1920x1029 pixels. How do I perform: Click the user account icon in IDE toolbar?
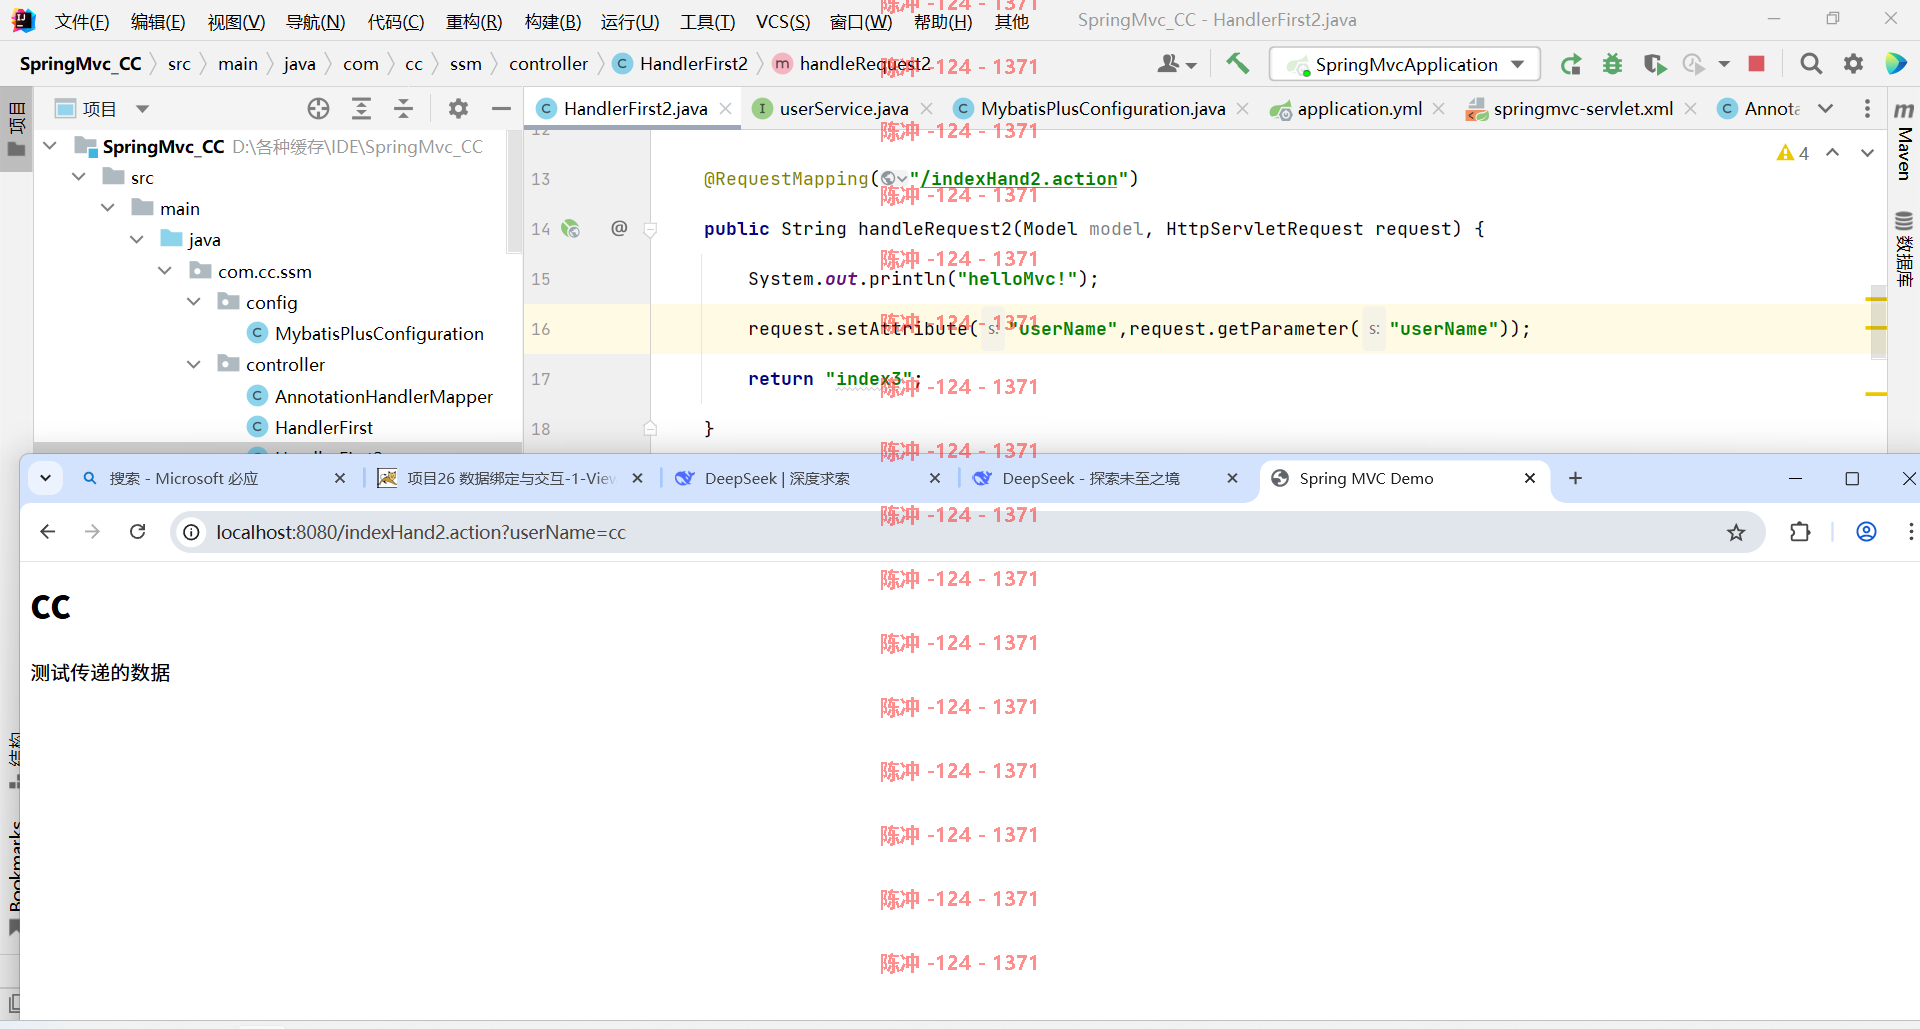click(1176, 64)
